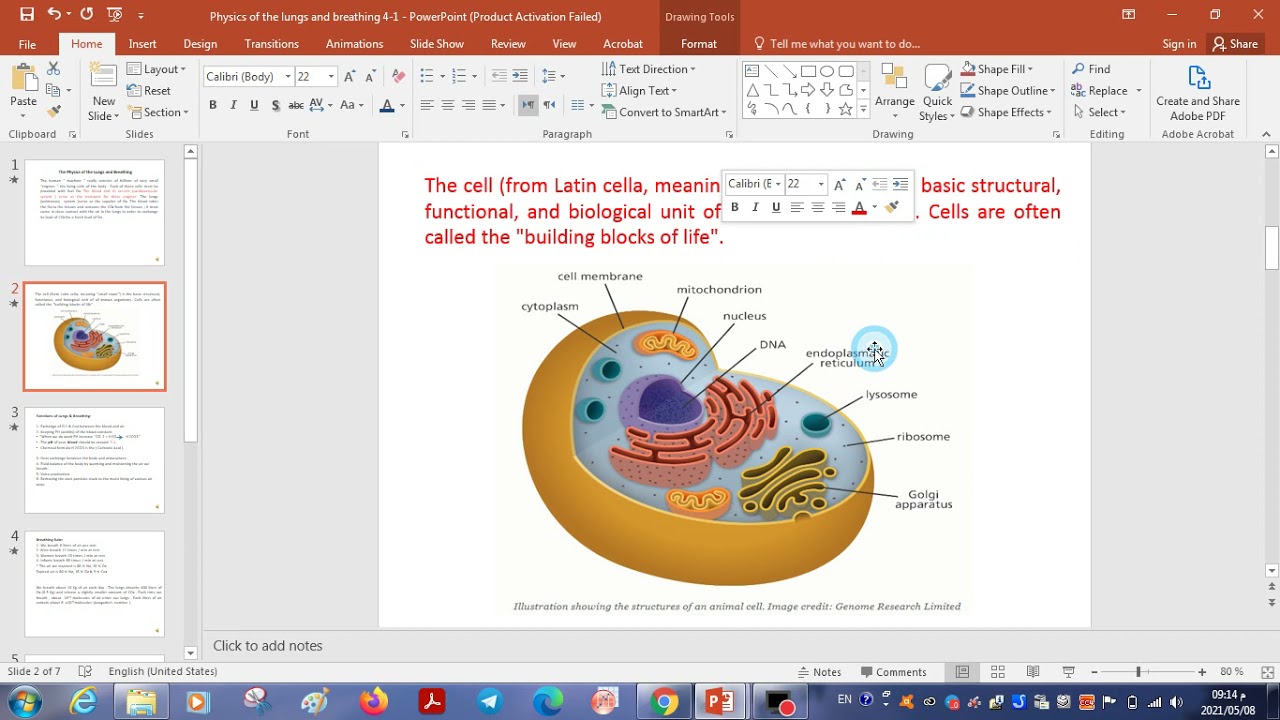Open Adobe Acrobat from taskbar
The image size is (1280, 720).
pyautogui.click(x=432, y=702)
